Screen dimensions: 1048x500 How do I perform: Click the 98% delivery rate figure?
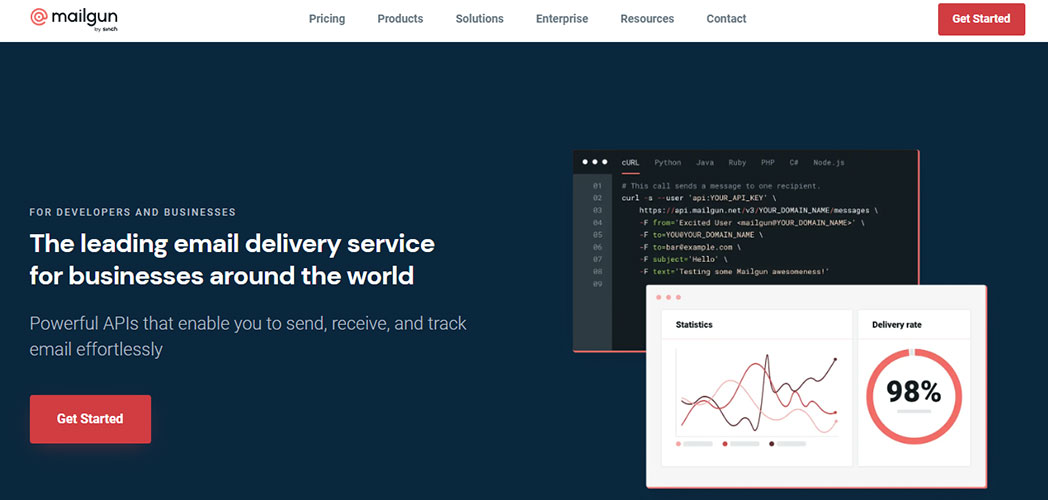point(914,391)
